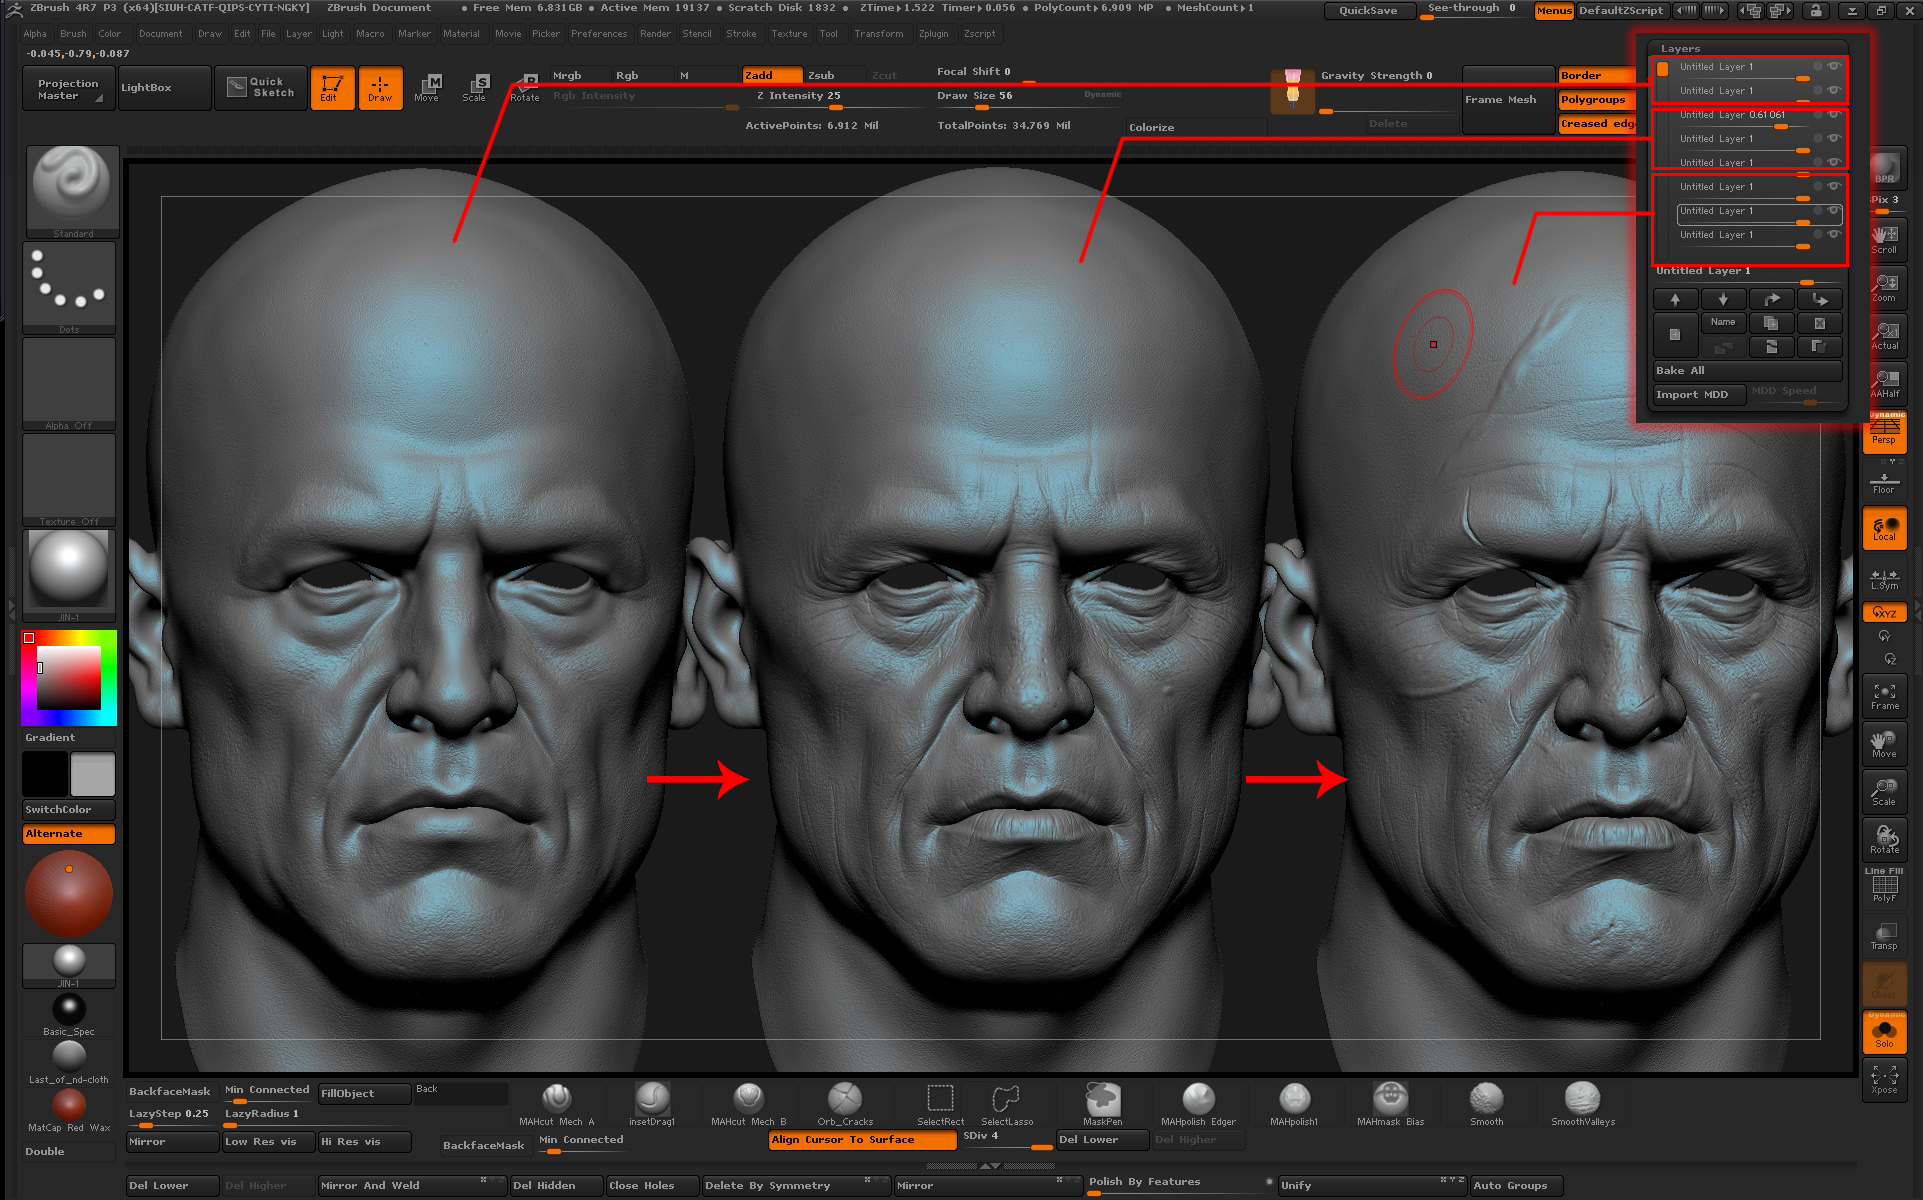This screenshot has height=1200, width=1923.
Task: Click the delete layer X icon
Action: coord(1820,323)
